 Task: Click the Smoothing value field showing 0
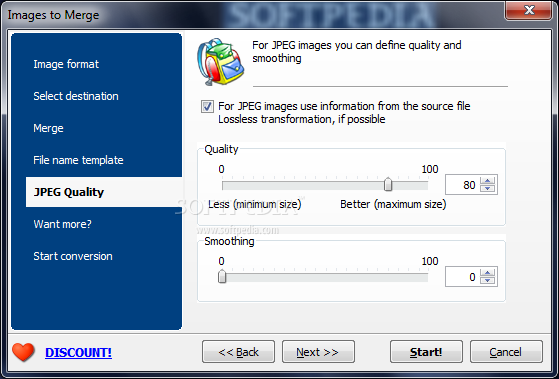463,277
